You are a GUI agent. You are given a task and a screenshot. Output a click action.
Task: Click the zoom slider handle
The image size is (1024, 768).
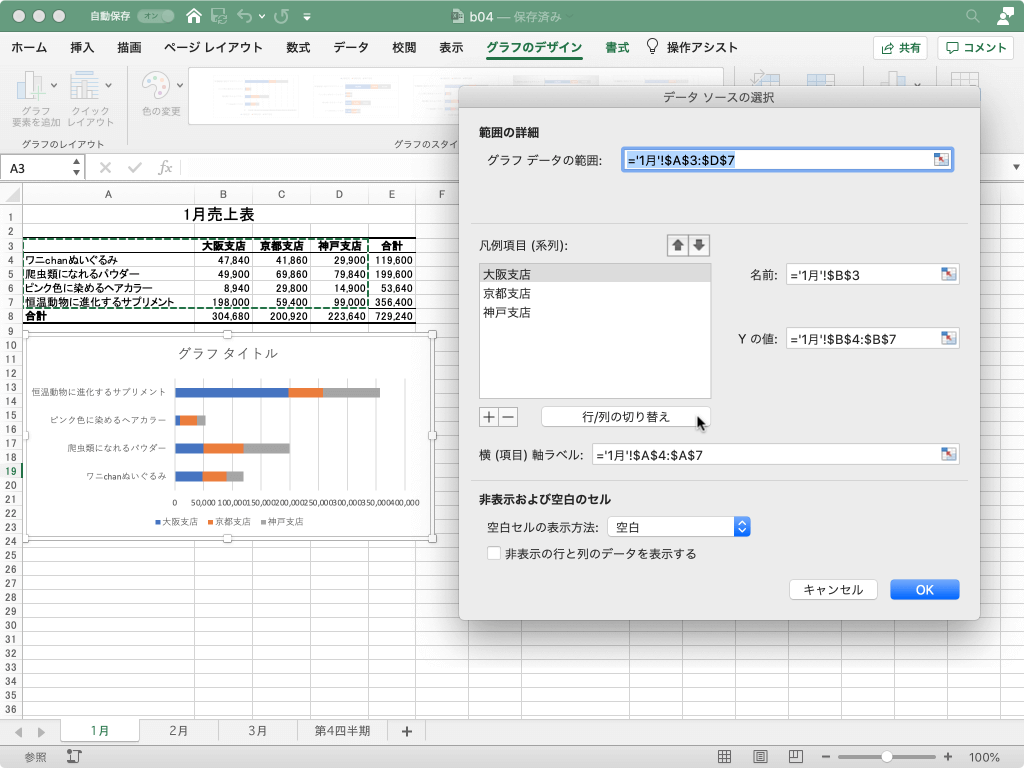pyautogui.click(x=886, y=756)
